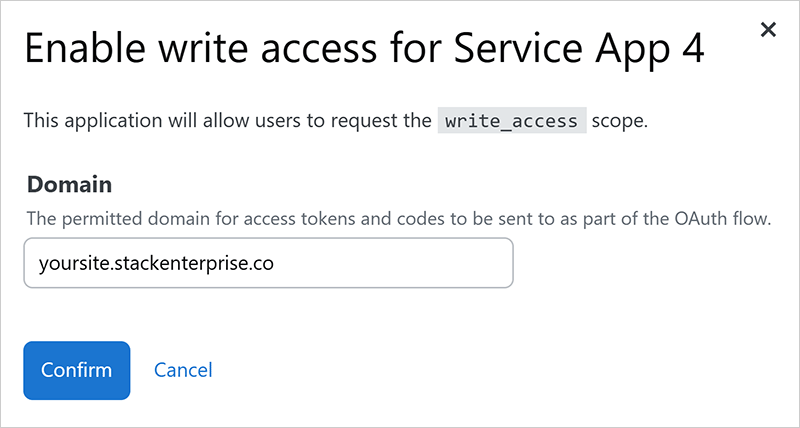Screen dimensions: 800x428
Task: Focus the Domain input field
Action: click(268, 263)
